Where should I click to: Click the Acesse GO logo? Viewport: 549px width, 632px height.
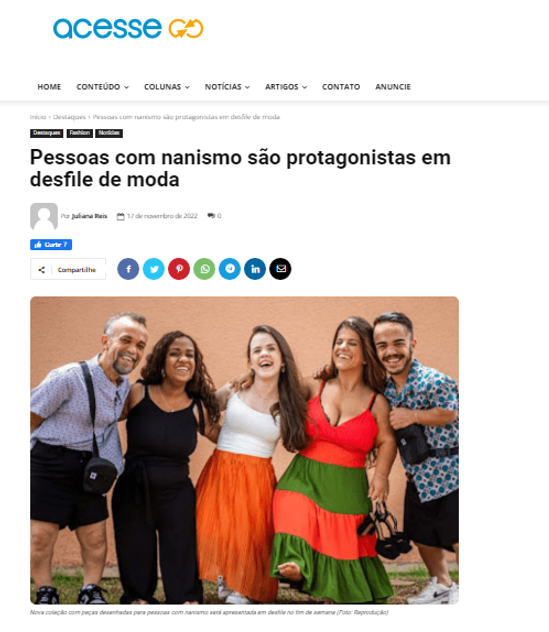point(128,28)
